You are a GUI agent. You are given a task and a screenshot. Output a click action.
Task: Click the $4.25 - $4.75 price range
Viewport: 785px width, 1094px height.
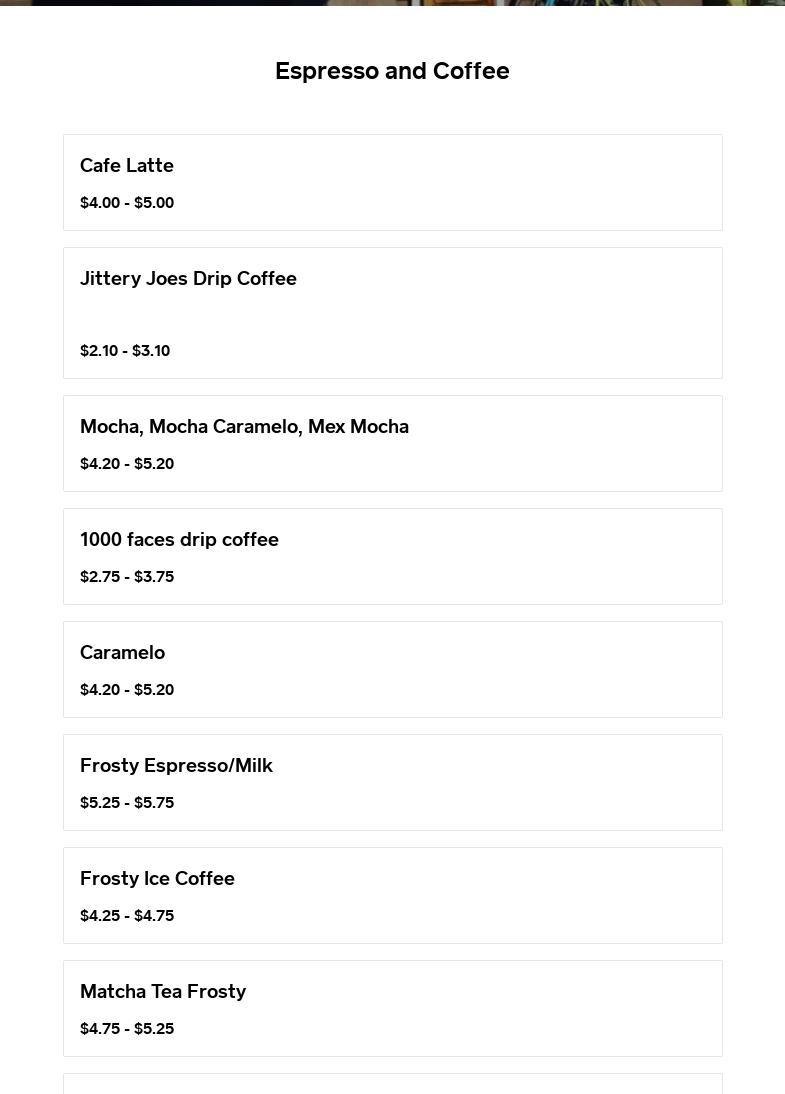tap(127, 916)
